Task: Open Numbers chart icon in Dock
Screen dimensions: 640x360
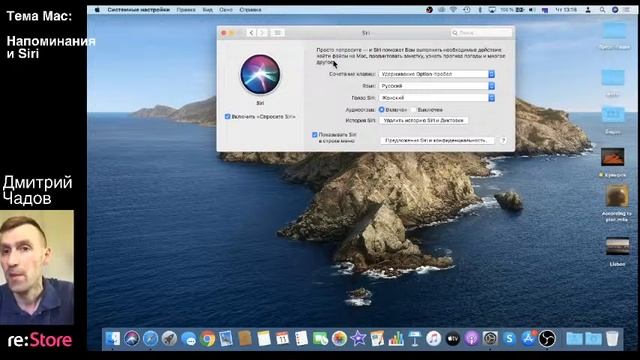Action: (x=396, y=339)
